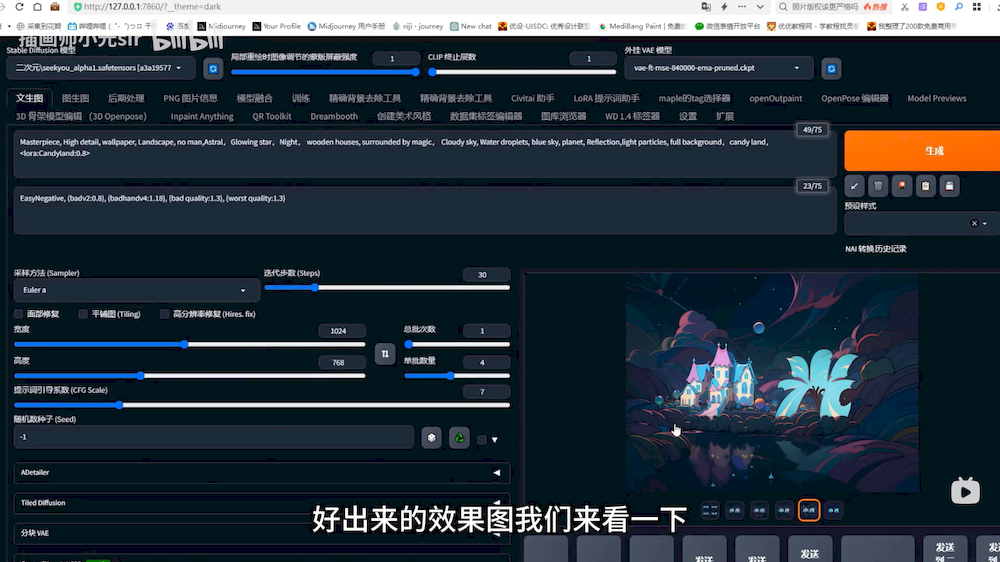This screenshot has width=1000, height=562.
Task: Click the orange Generate button
Action: coord(922,151)
